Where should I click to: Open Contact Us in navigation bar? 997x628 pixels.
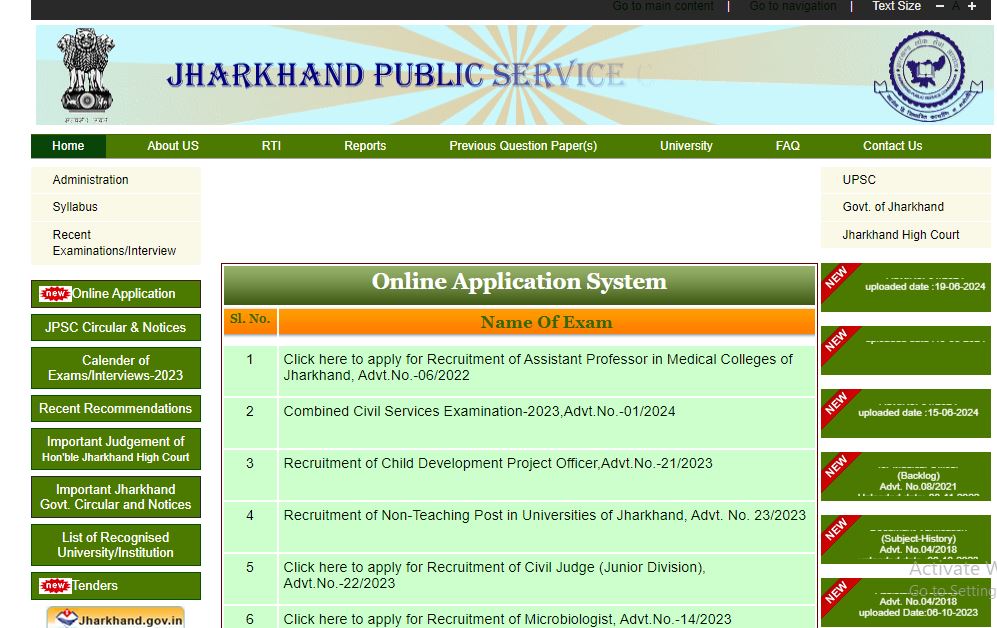tap(892, 146)
